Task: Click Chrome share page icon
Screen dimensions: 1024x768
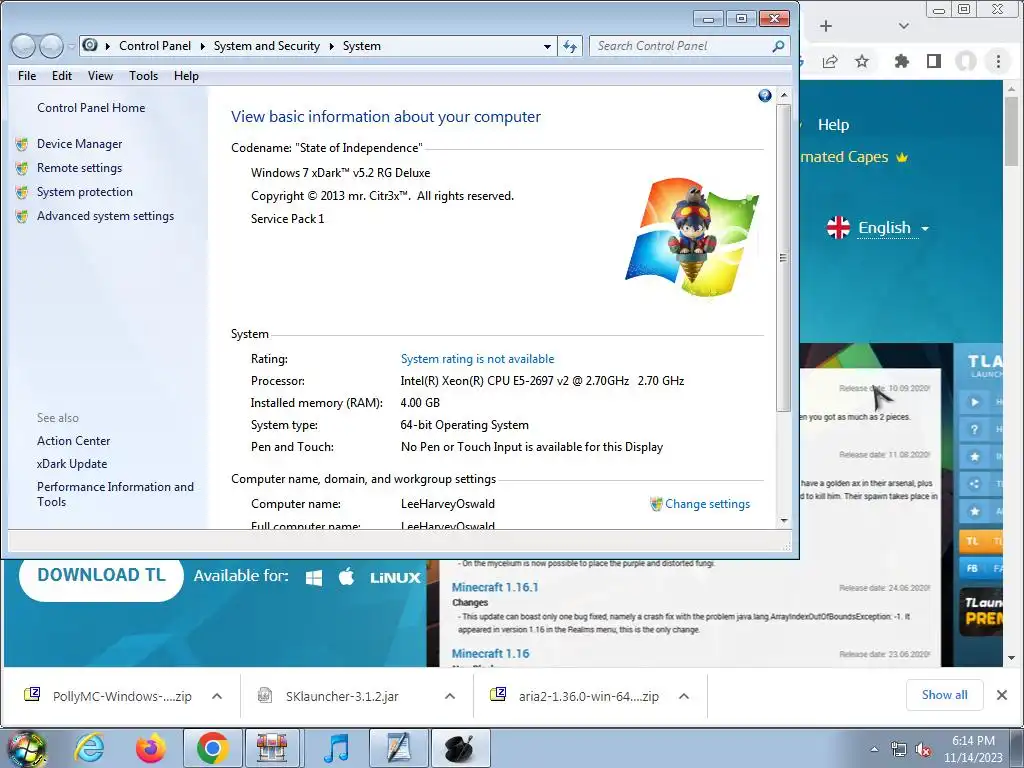Action: point(830,61)
